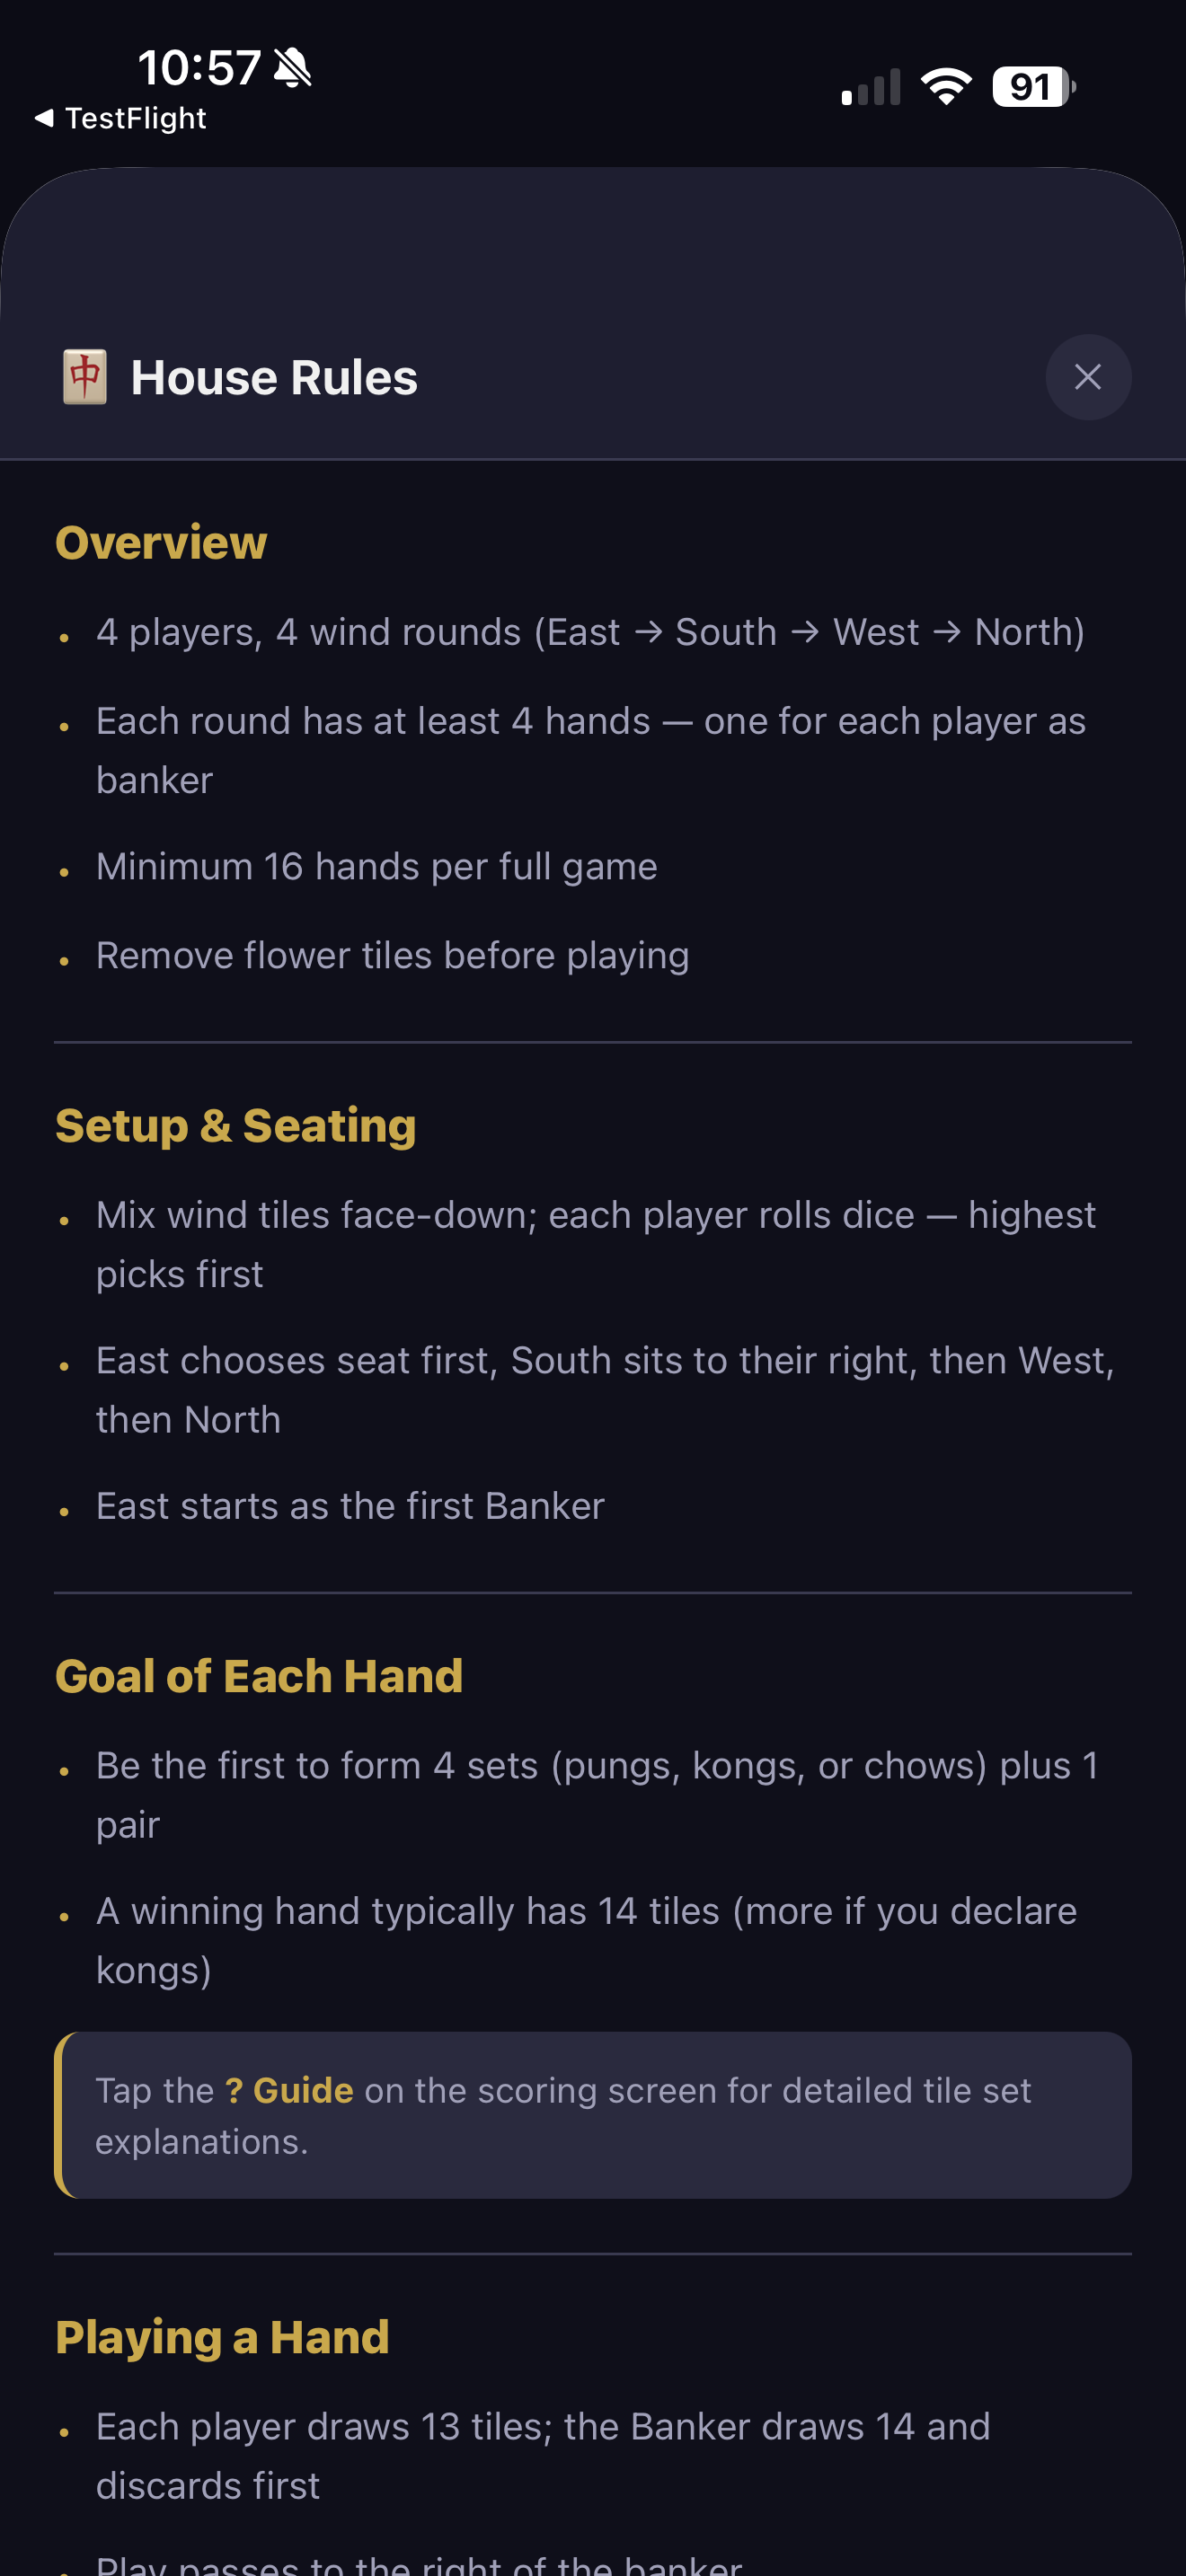The width and height of the screenshot is (1186, 2576).
Task: Select the Overview section heading
Action: tap(161, 542)
